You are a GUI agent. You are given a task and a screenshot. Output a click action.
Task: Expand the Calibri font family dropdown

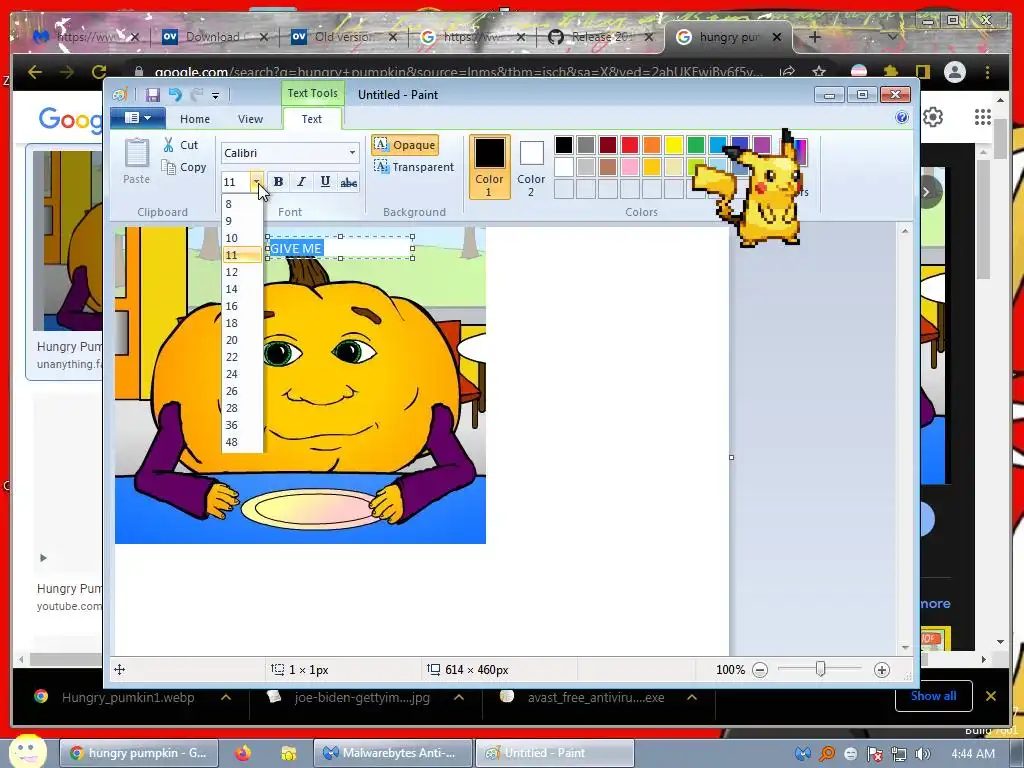point(352,153)
